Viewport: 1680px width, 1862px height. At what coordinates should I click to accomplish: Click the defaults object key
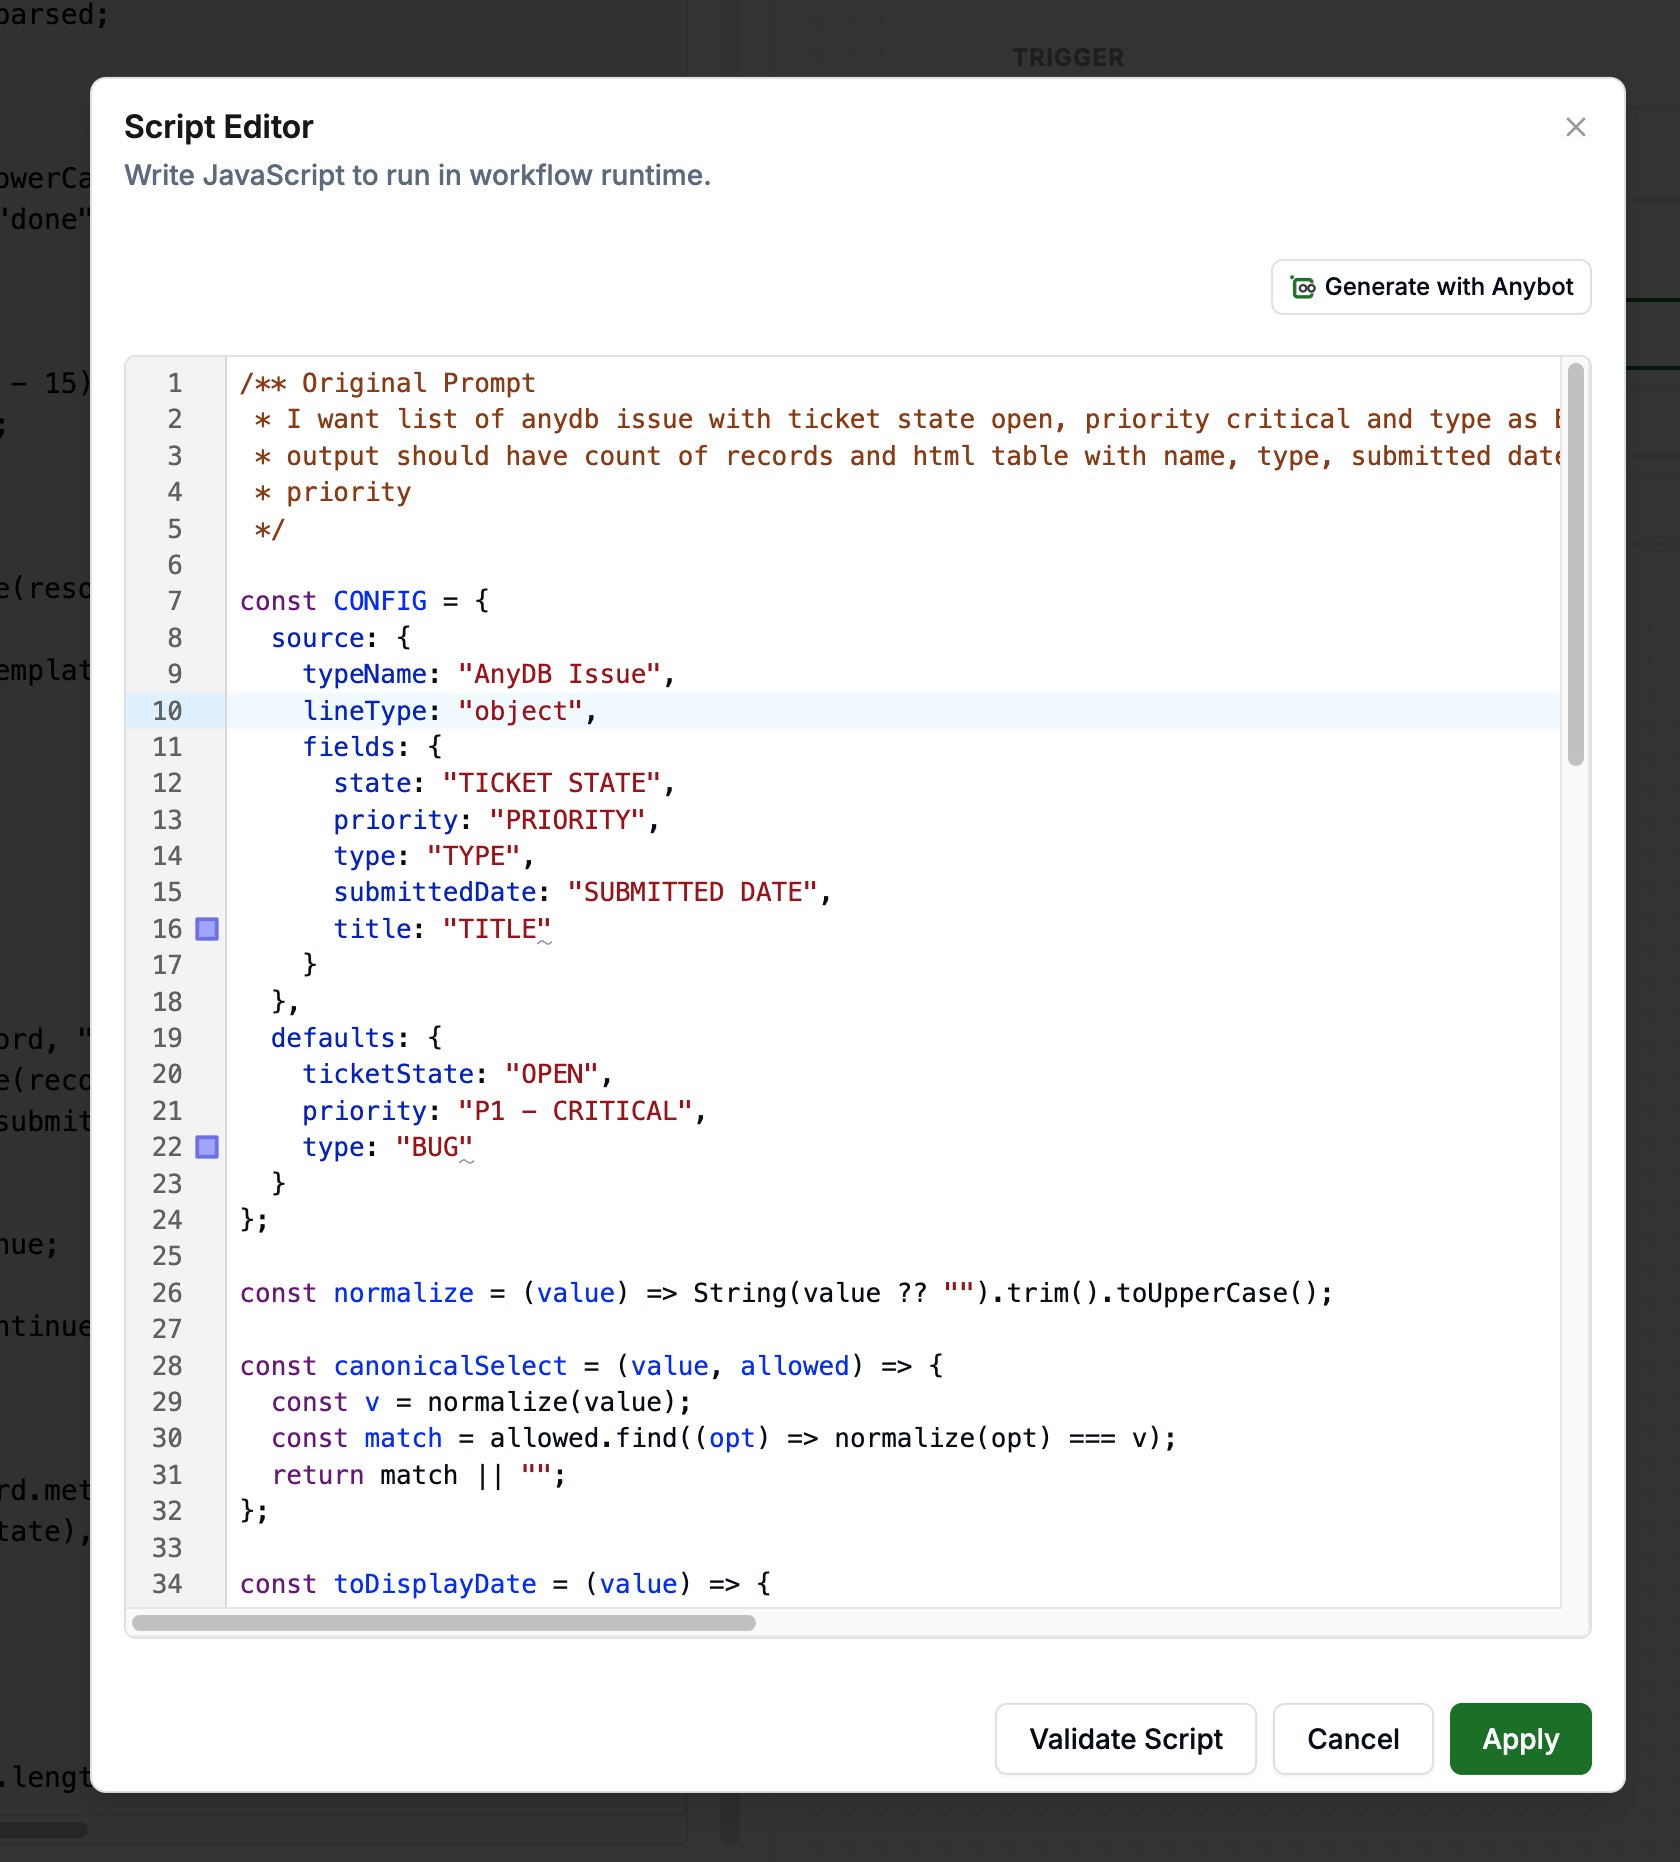(333, 1038)
